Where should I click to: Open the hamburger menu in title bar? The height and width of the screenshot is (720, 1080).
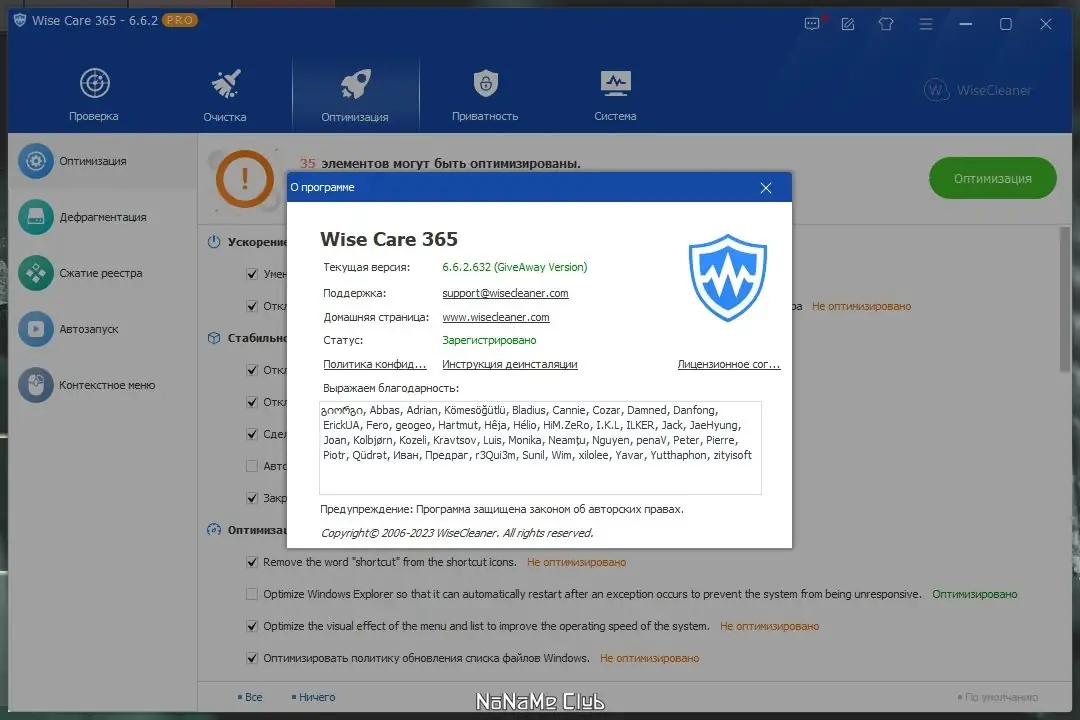click(926, 24)
